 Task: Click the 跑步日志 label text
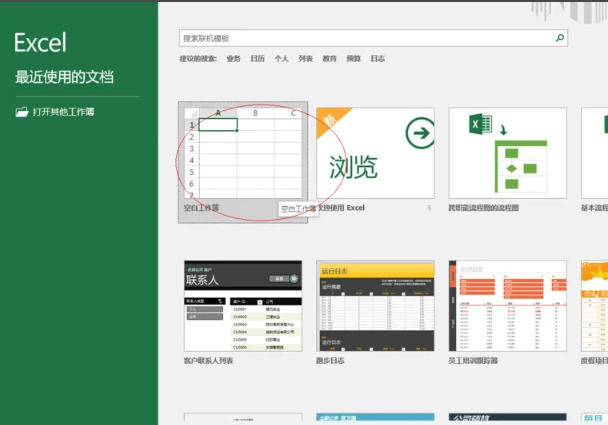(330, 361)
